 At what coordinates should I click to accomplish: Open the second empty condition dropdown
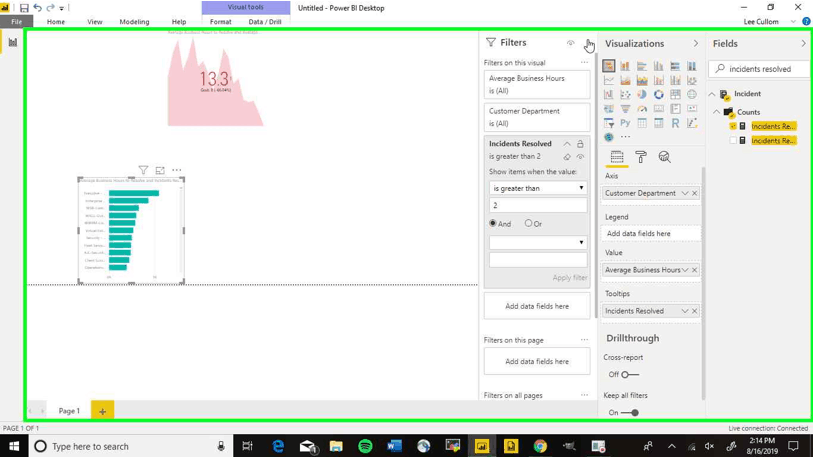[538, 242]
